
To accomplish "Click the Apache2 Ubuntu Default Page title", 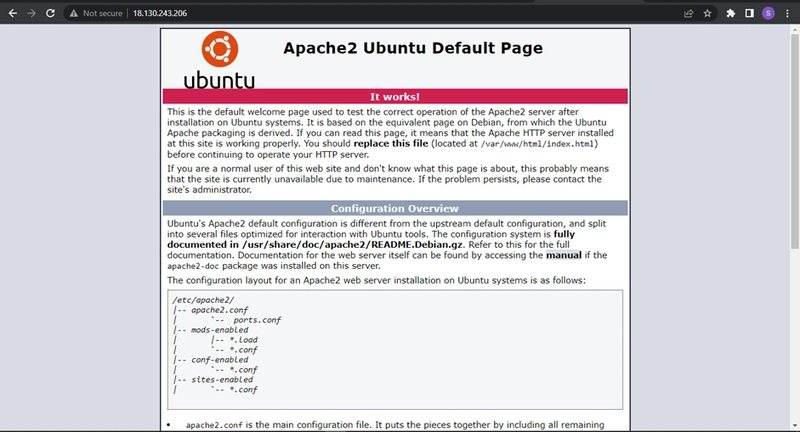I will coord(413,48).
